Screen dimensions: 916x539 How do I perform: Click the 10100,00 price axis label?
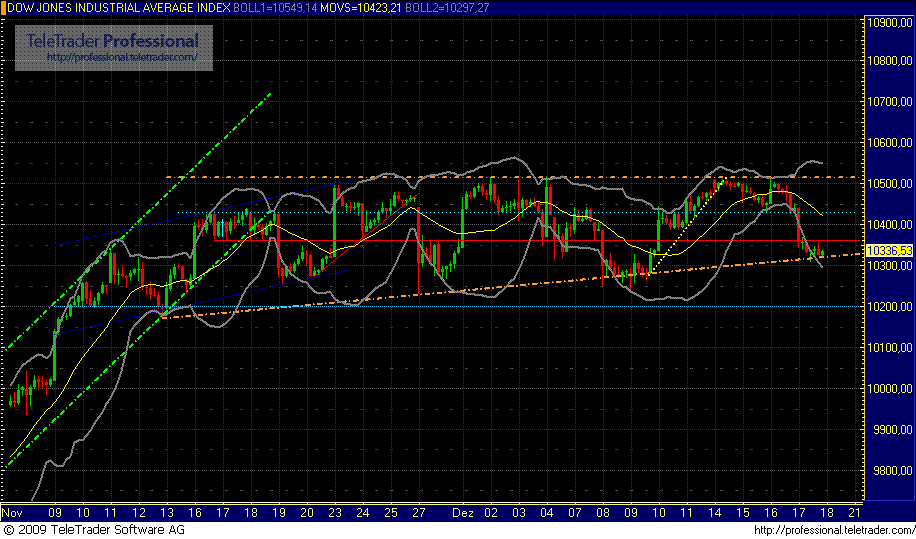coord(890,347)
